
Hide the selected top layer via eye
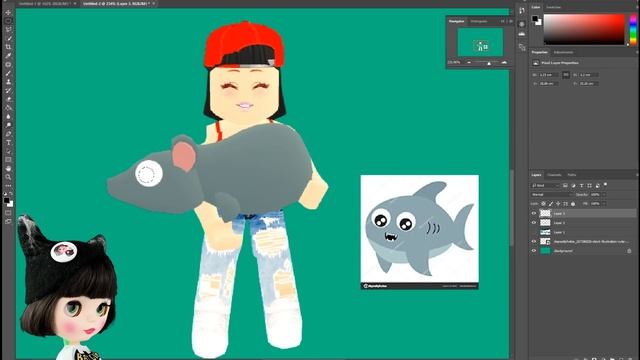point(533,213)
